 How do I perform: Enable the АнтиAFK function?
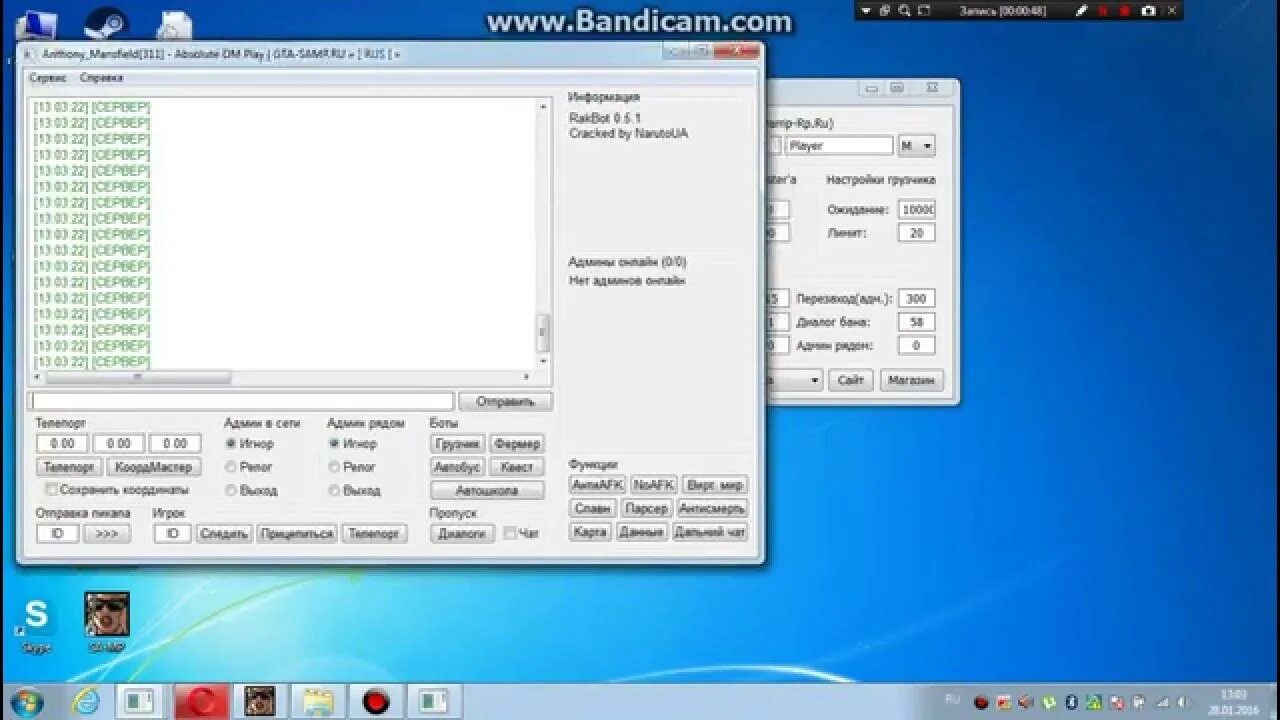pyautogui.click(x=597, y=485)
